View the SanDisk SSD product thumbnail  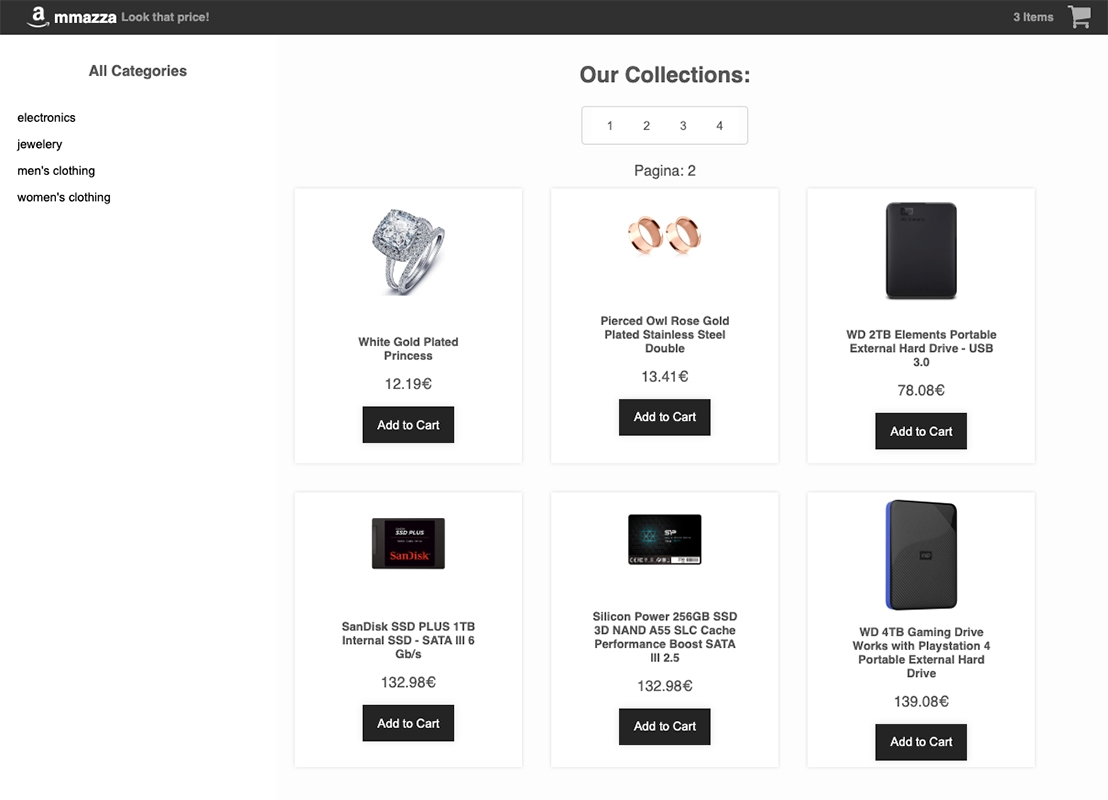[408, 543]
